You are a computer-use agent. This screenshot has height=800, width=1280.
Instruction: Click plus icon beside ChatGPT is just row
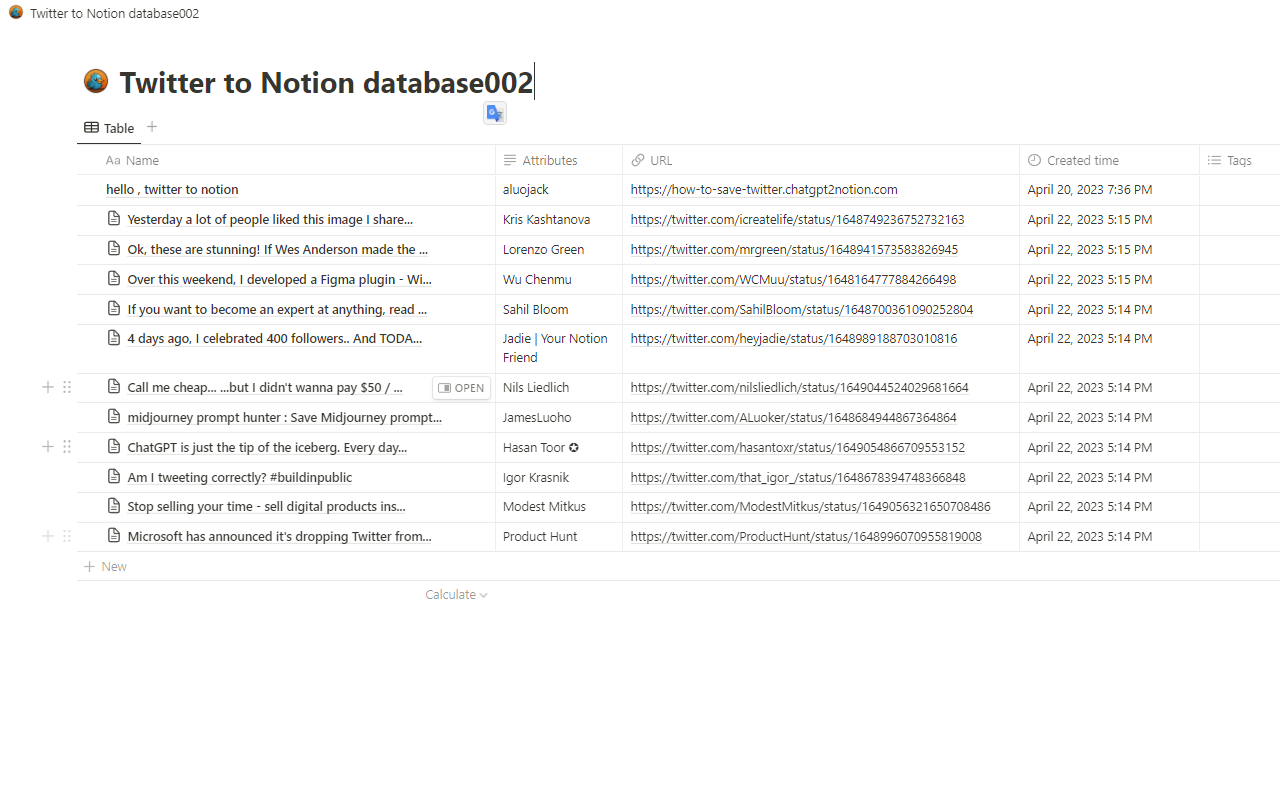pyautogui.click(x=47, y=447)
